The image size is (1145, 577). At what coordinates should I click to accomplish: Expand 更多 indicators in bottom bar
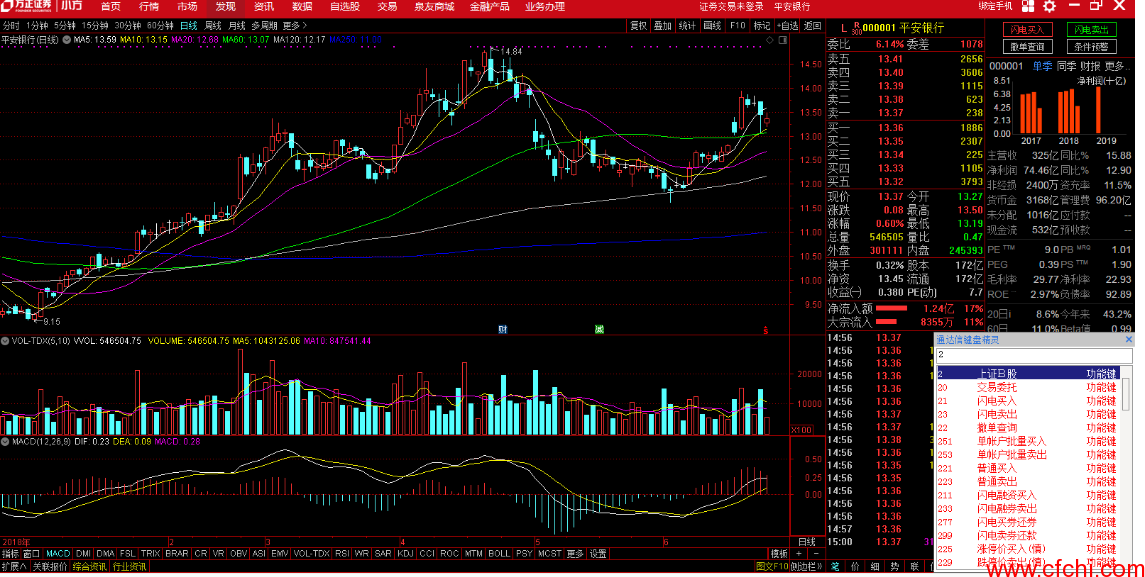575,554
